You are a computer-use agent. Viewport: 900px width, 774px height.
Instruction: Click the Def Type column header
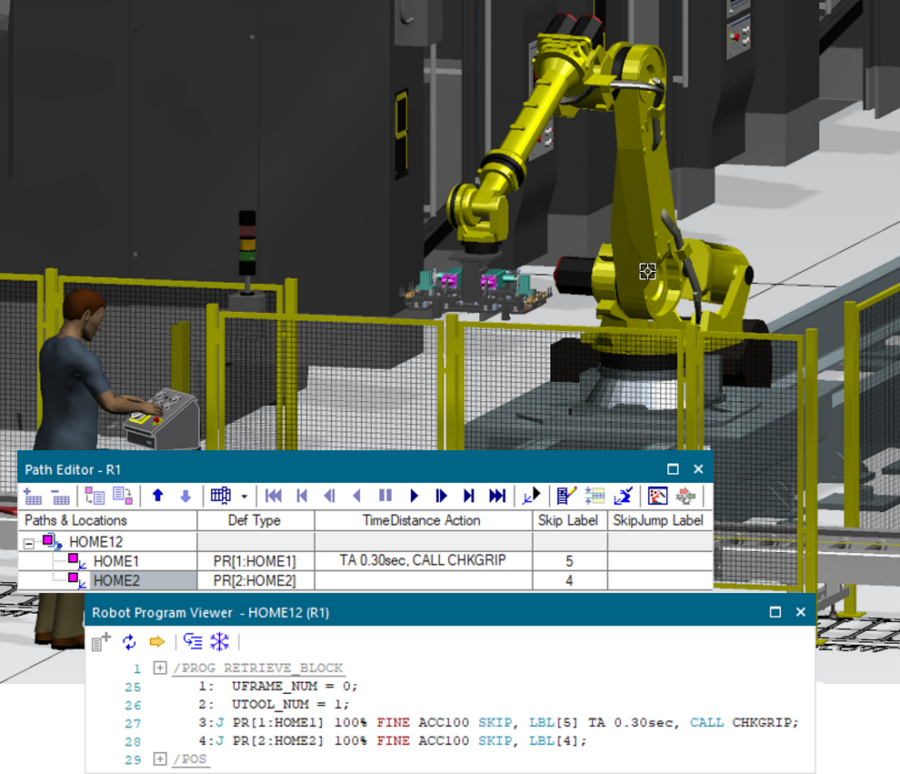[x=254, y=520]
